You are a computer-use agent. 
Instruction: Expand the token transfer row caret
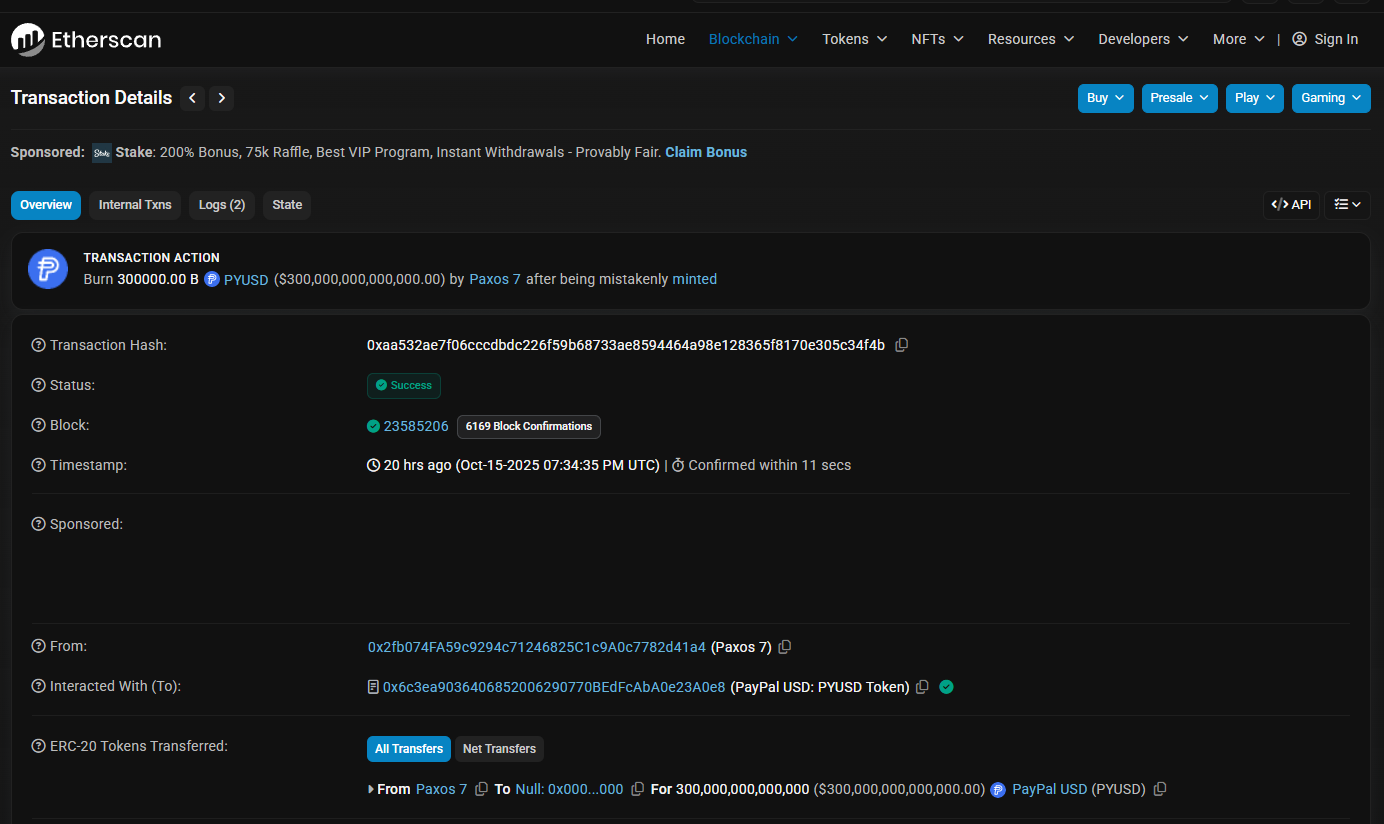click(x=372, y=789)
